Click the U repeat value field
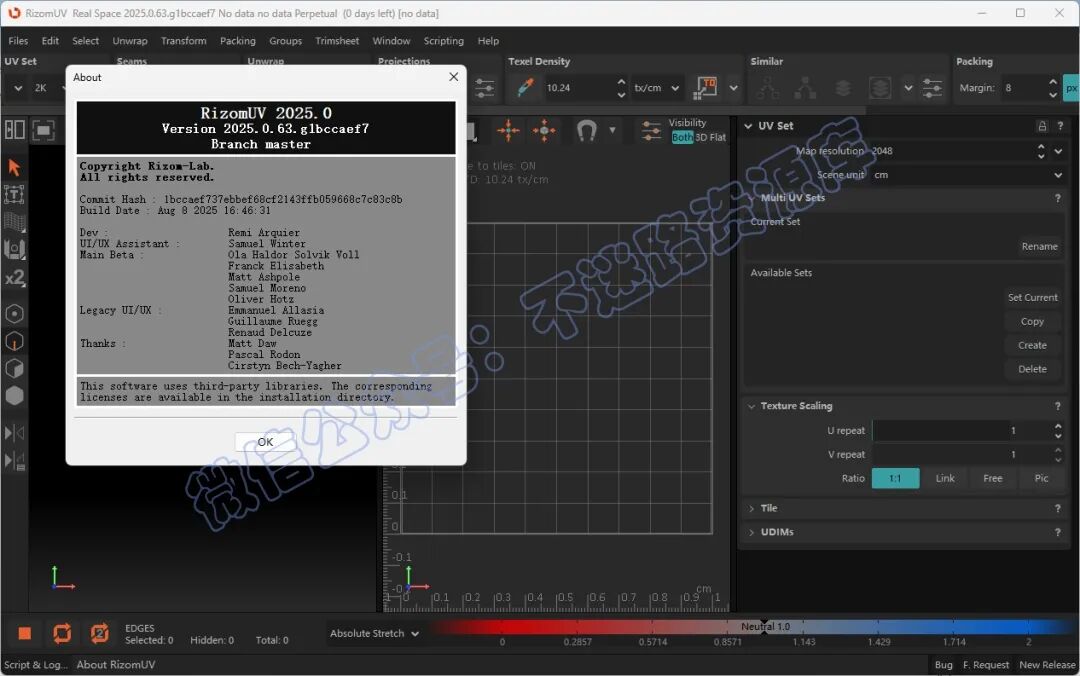This screenshot has height=676, width=1080. (960, 431)
